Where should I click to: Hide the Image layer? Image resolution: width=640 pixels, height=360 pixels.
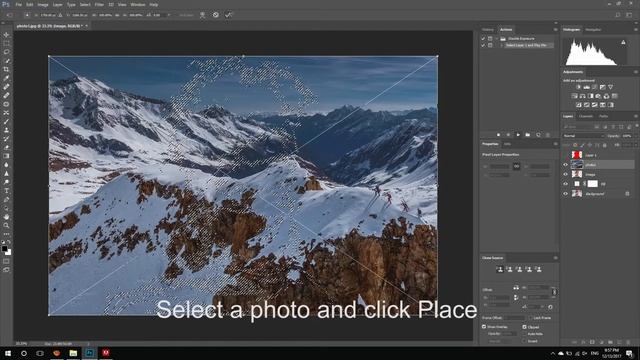coord(566,174)
